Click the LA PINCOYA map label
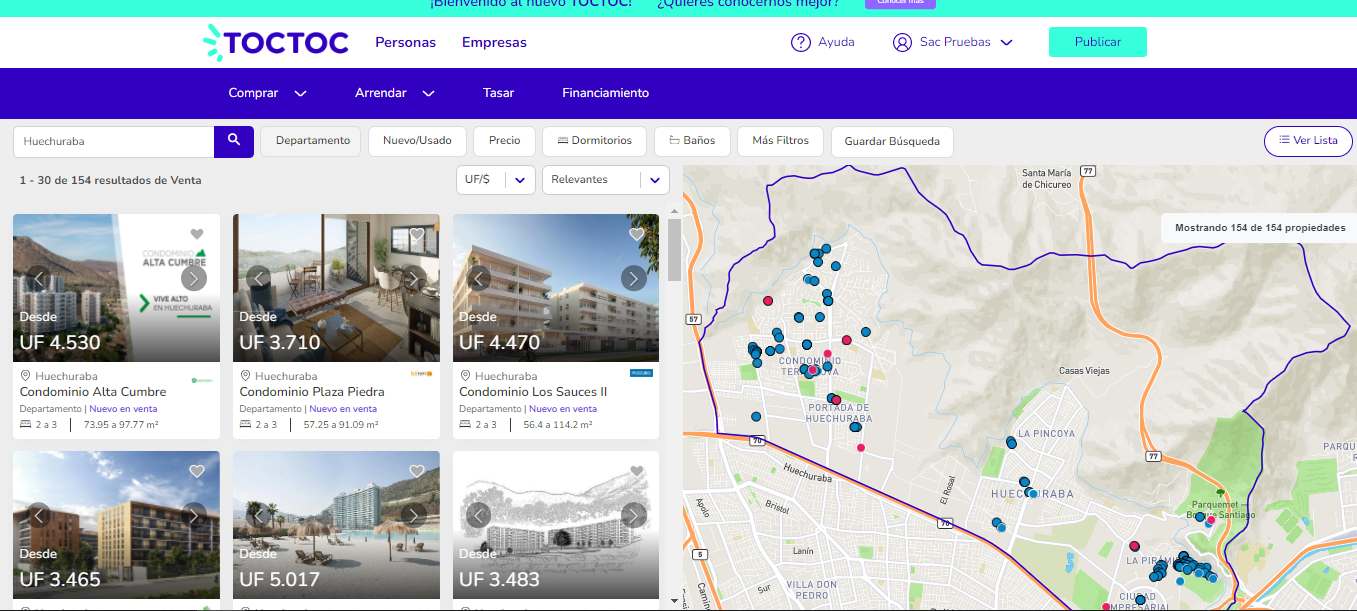The image size is (1357, 611). click(x=1046, y=434)
